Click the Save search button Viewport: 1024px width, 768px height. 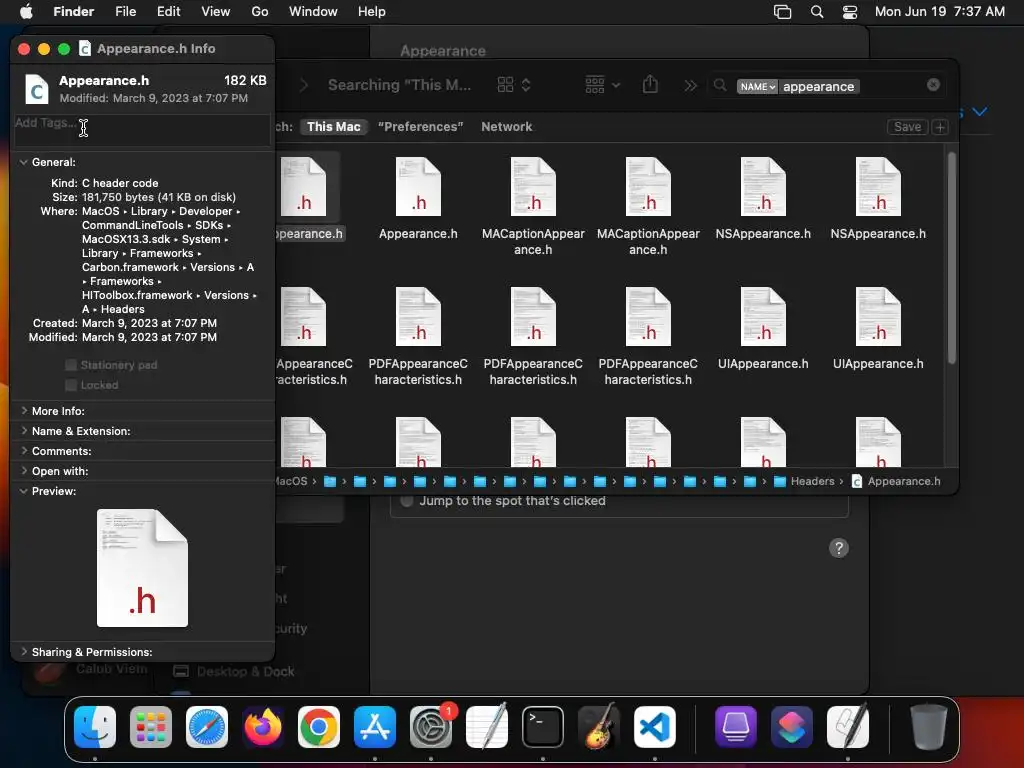click(x=907, y=127)
